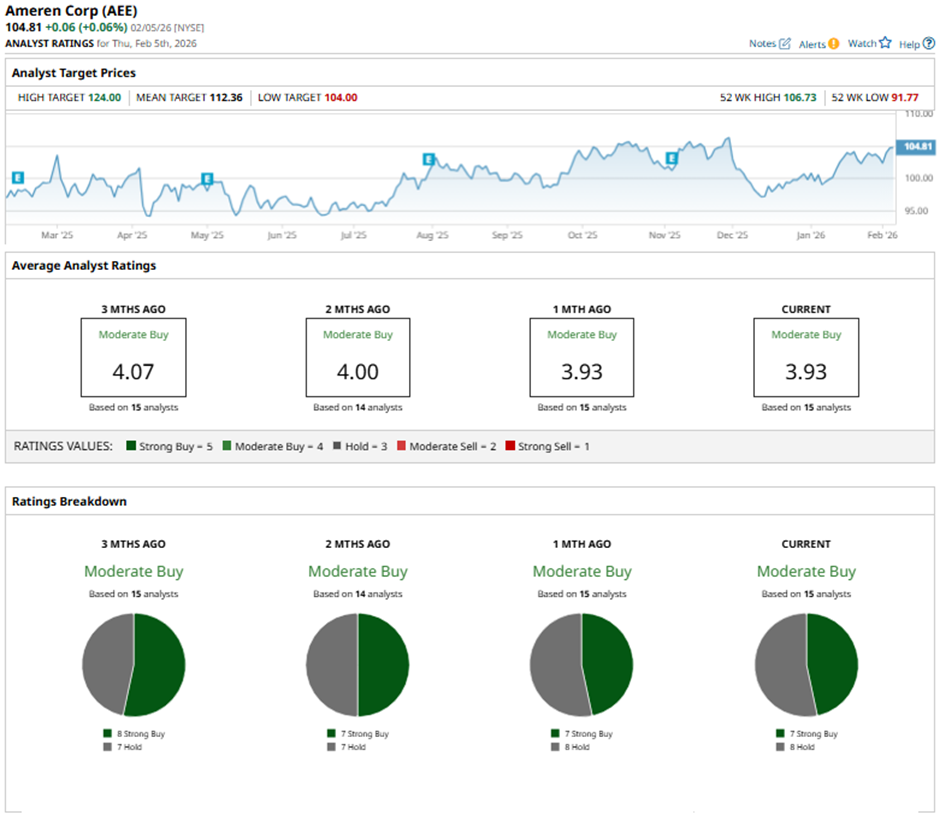Select the earnings marker near Nov '25
The width and height of the screenshot is (940, 815).
672,158
